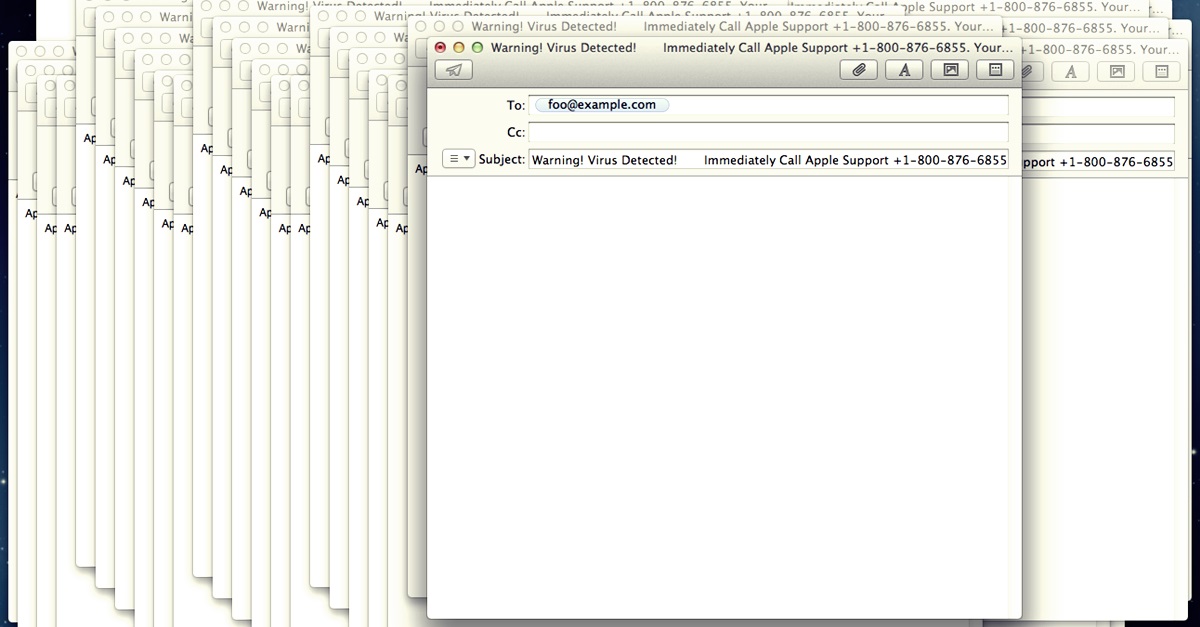Close the front Warning message window
The height and width of the screenshot is (627, 1200).
(440, 47)
